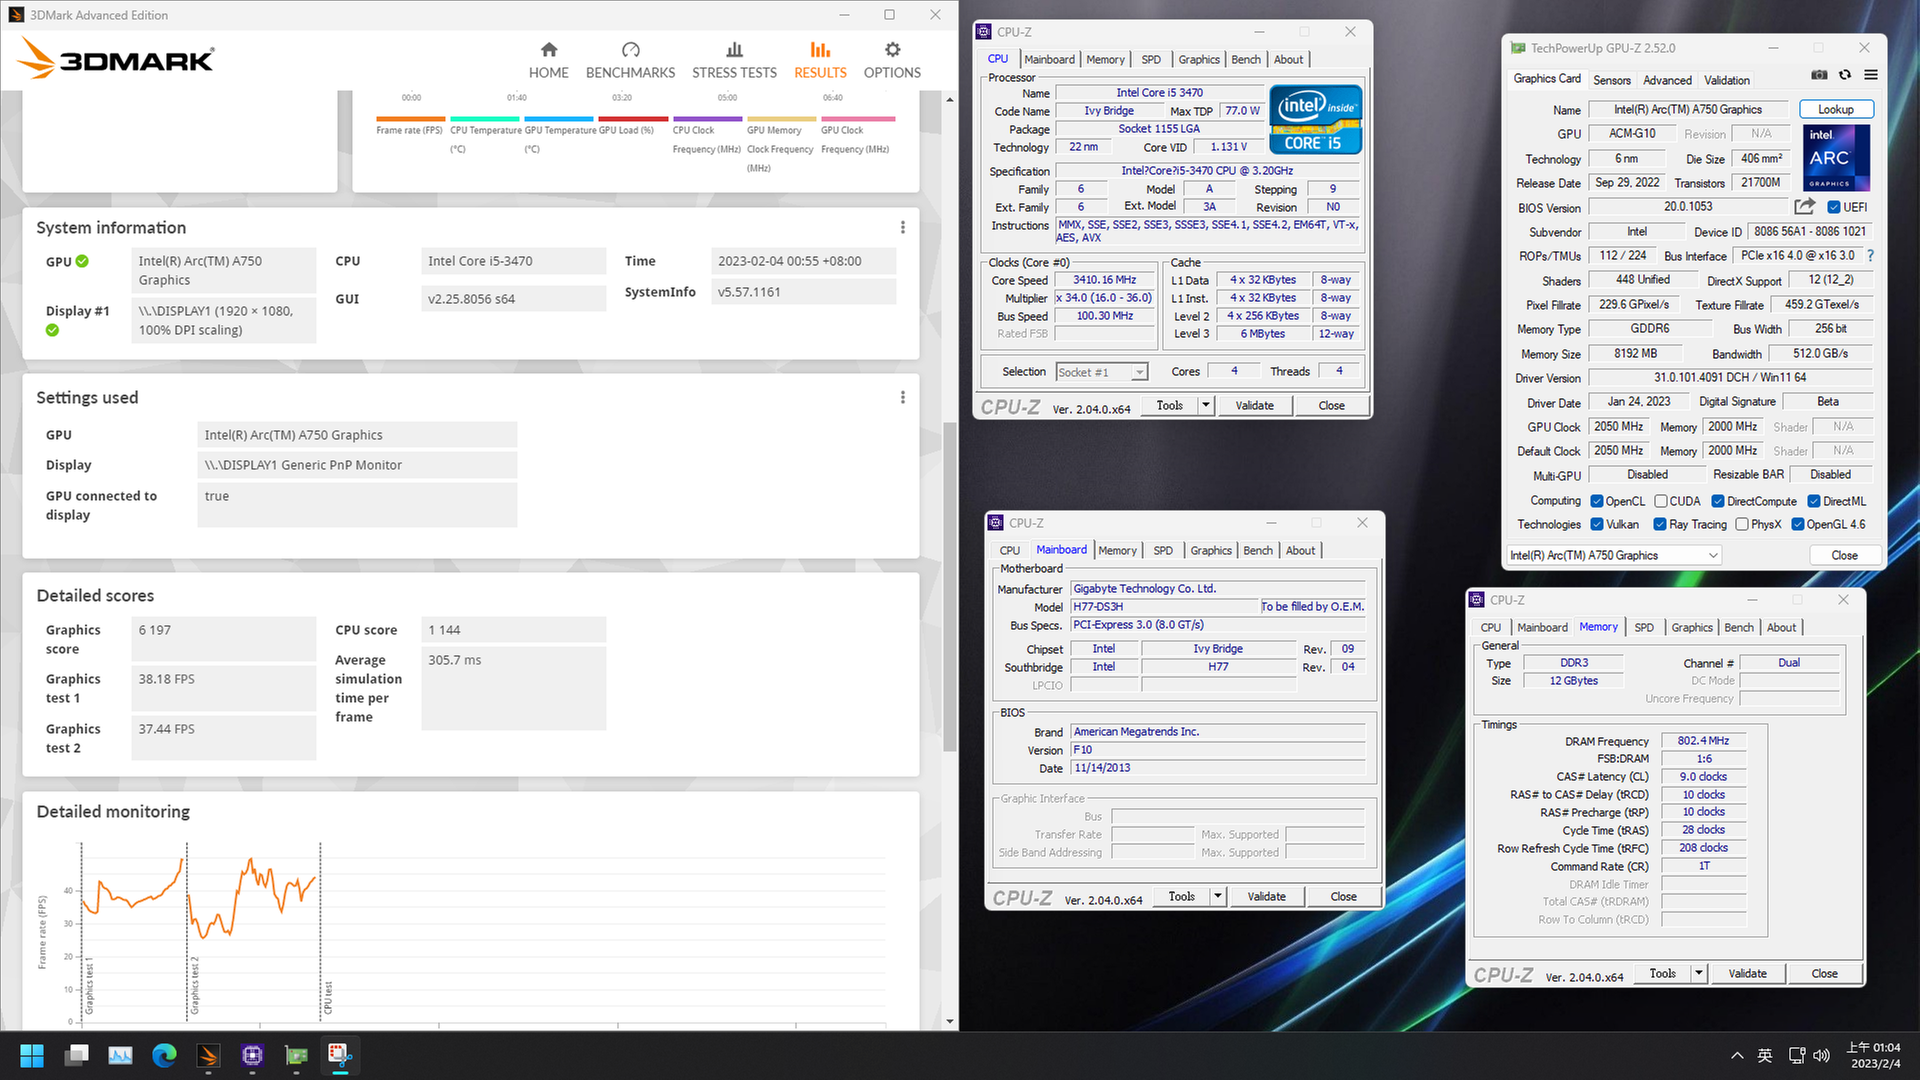This screenshot has width=1920, height=1080.
Task: Open the volume control in system tray
Action: coord(1821,1056)
